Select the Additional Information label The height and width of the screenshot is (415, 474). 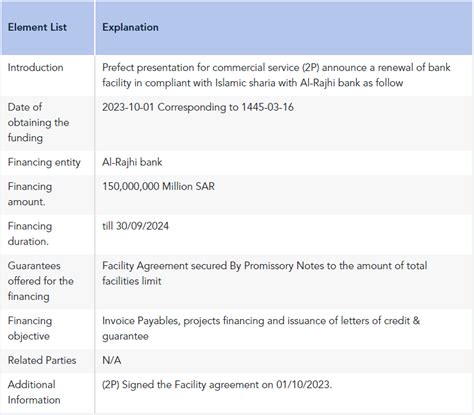pos(34,392)
